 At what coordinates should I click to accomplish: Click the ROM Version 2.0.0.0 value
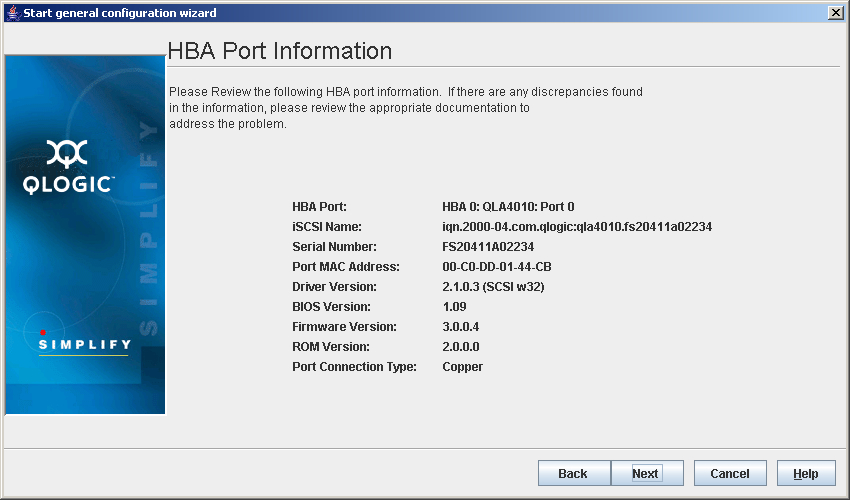point(460,347)
